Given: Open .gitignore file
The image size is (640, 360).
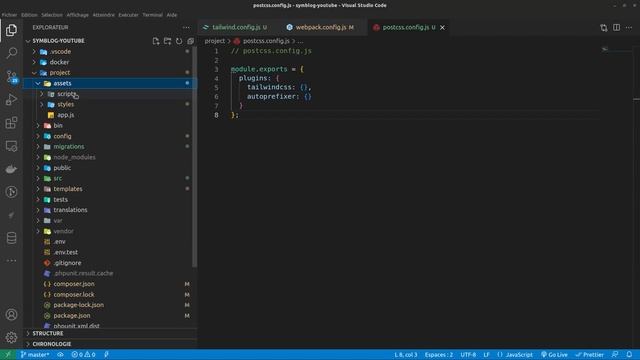Looking at the screenshot, I should point(110,263).
